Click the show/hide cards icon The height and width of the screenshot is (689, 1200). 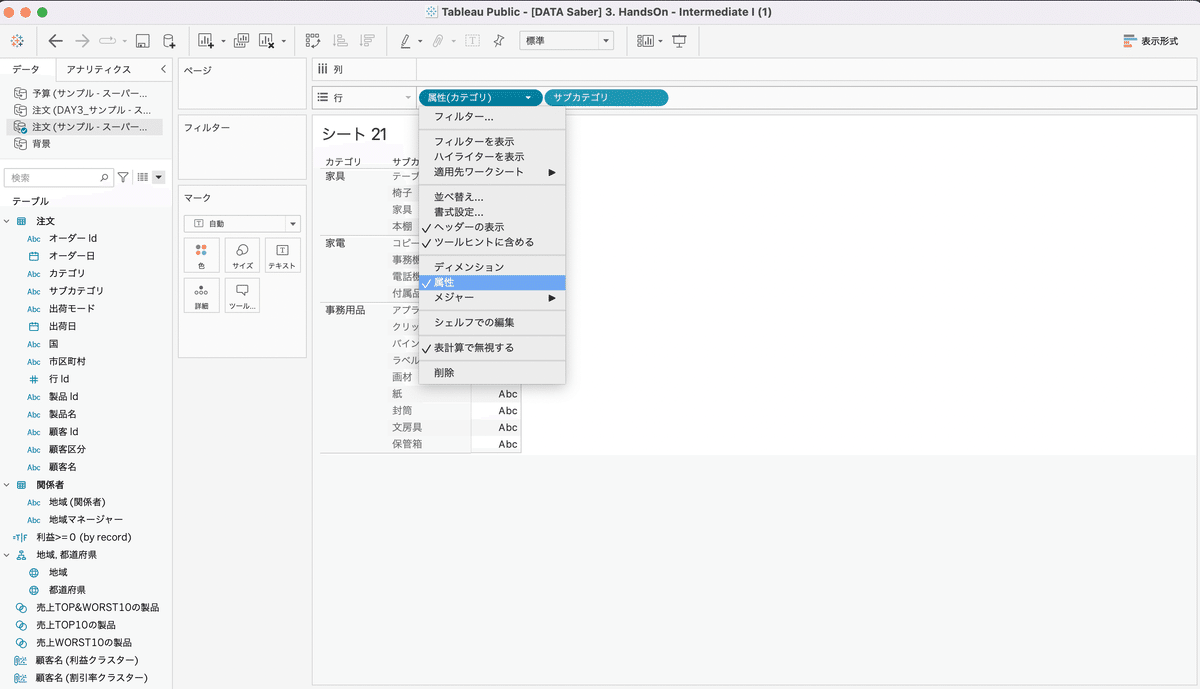click(x=645, y=41)
